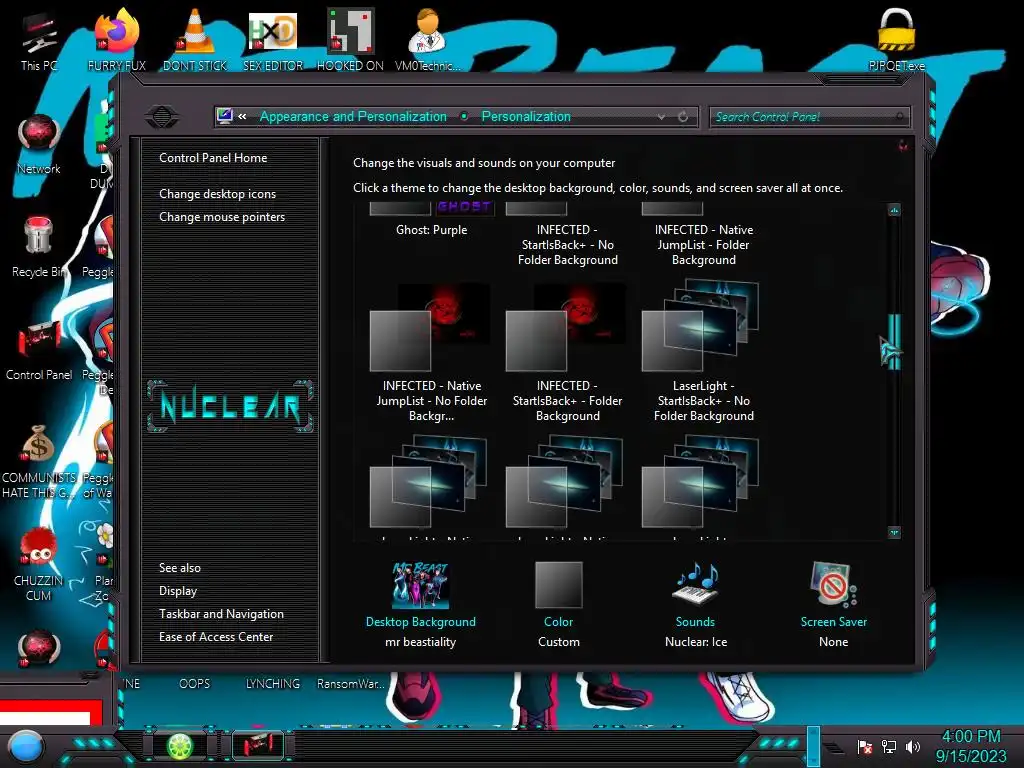Click the octagonal back button in window header

(x=162, y=117)
